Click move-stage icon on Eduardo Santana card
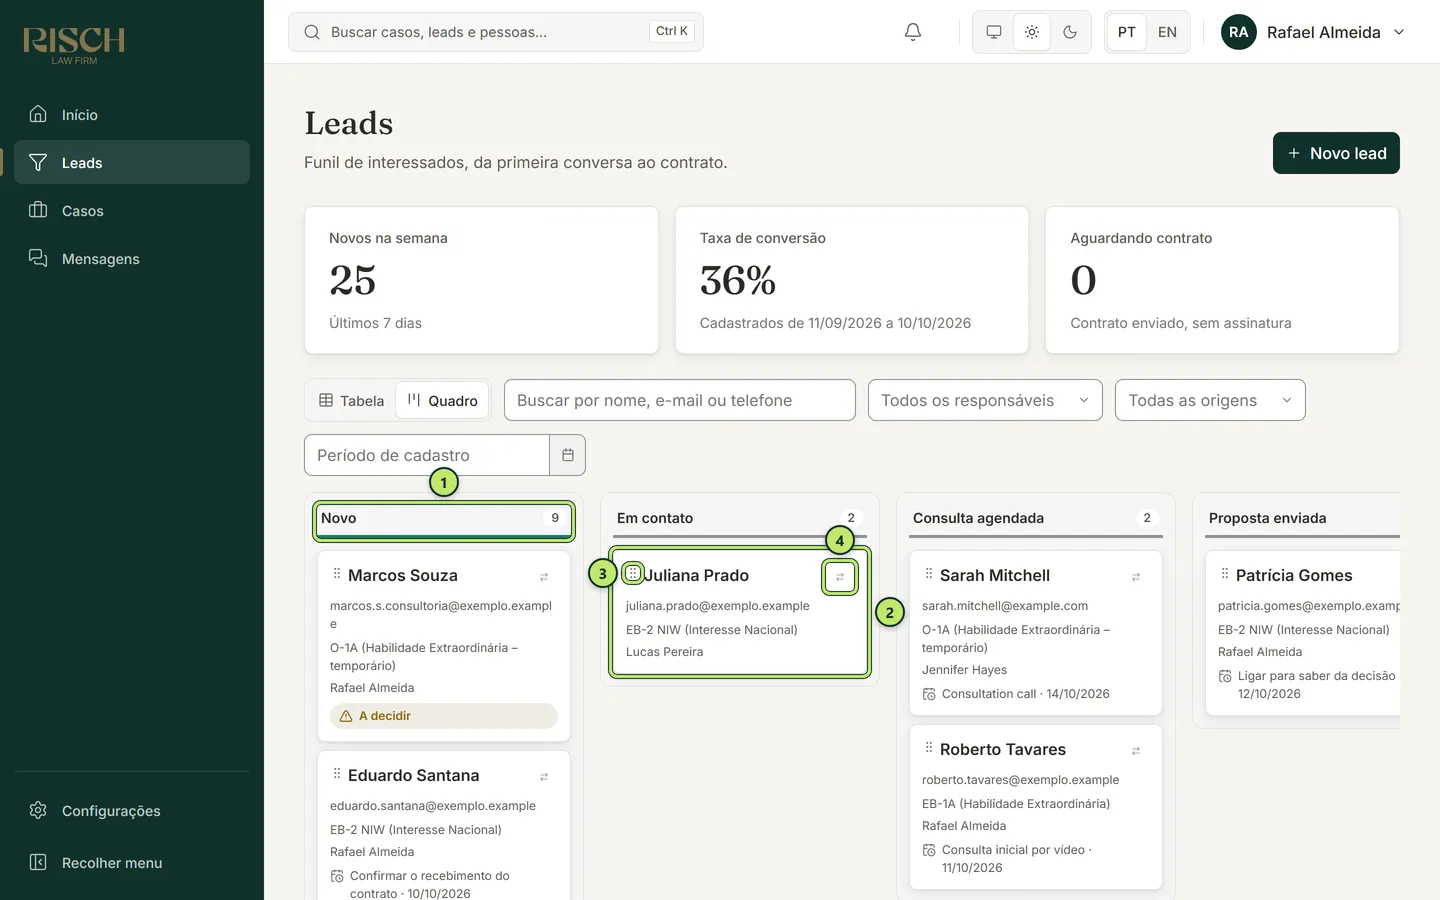1440x900 pixels. tap(544, 777)
